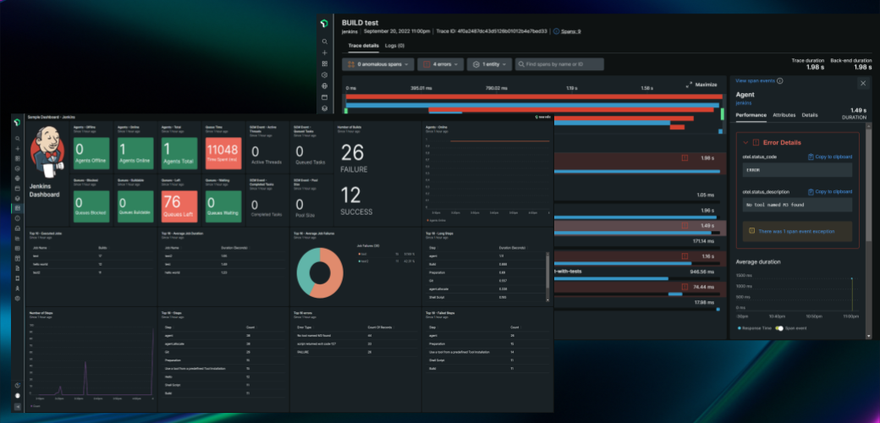
Task: Click the plus icon in trace sidebar
Action: pos(324,53)
